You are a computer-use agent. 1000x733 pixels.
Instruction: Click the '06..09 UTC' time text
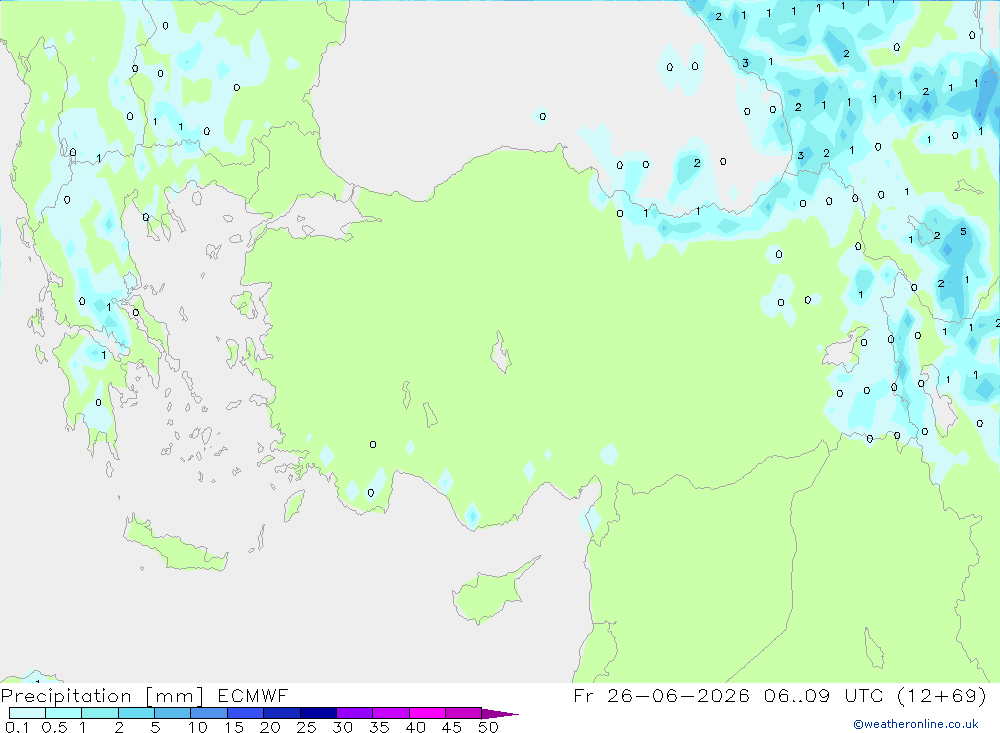821,695
